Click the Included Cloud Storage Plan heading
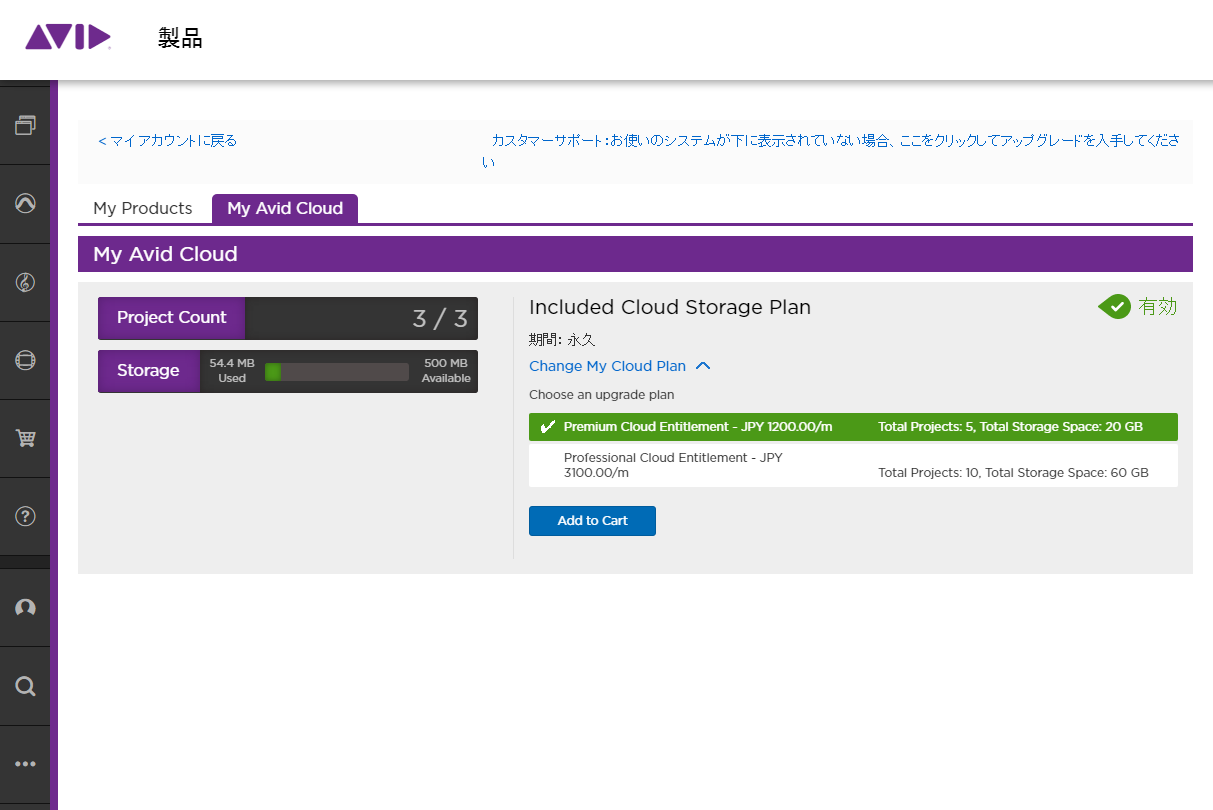 coord(670,307)
